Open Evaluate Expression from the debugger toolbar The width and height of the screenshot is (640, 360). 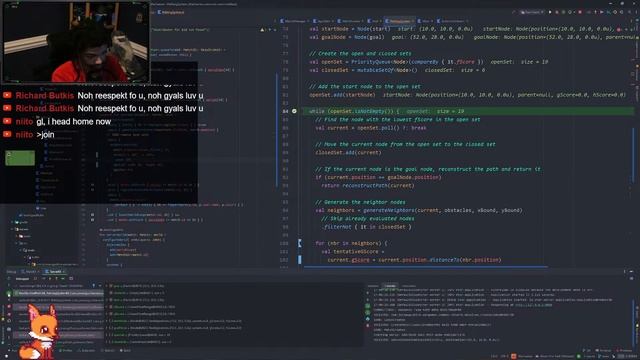point(71,278)
